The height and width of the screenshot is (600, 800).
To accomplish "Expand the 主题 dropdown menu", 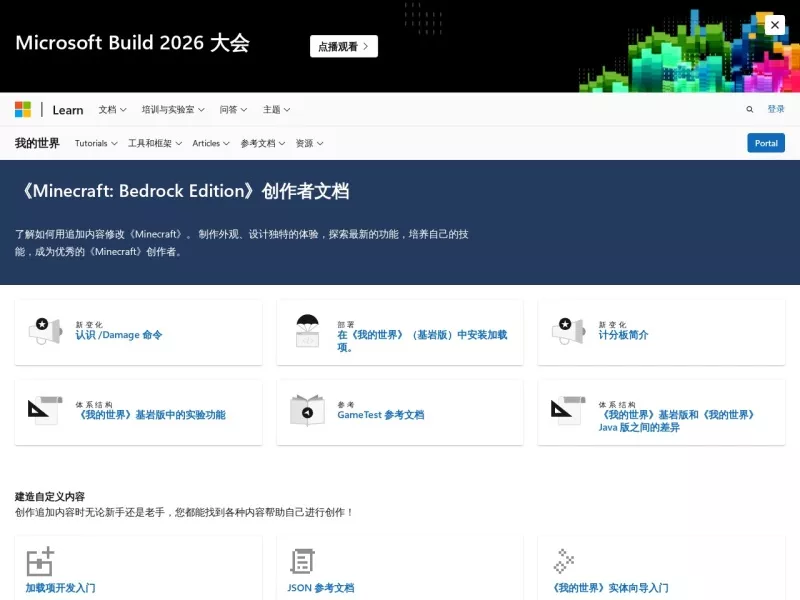I will tap(277, 109).
